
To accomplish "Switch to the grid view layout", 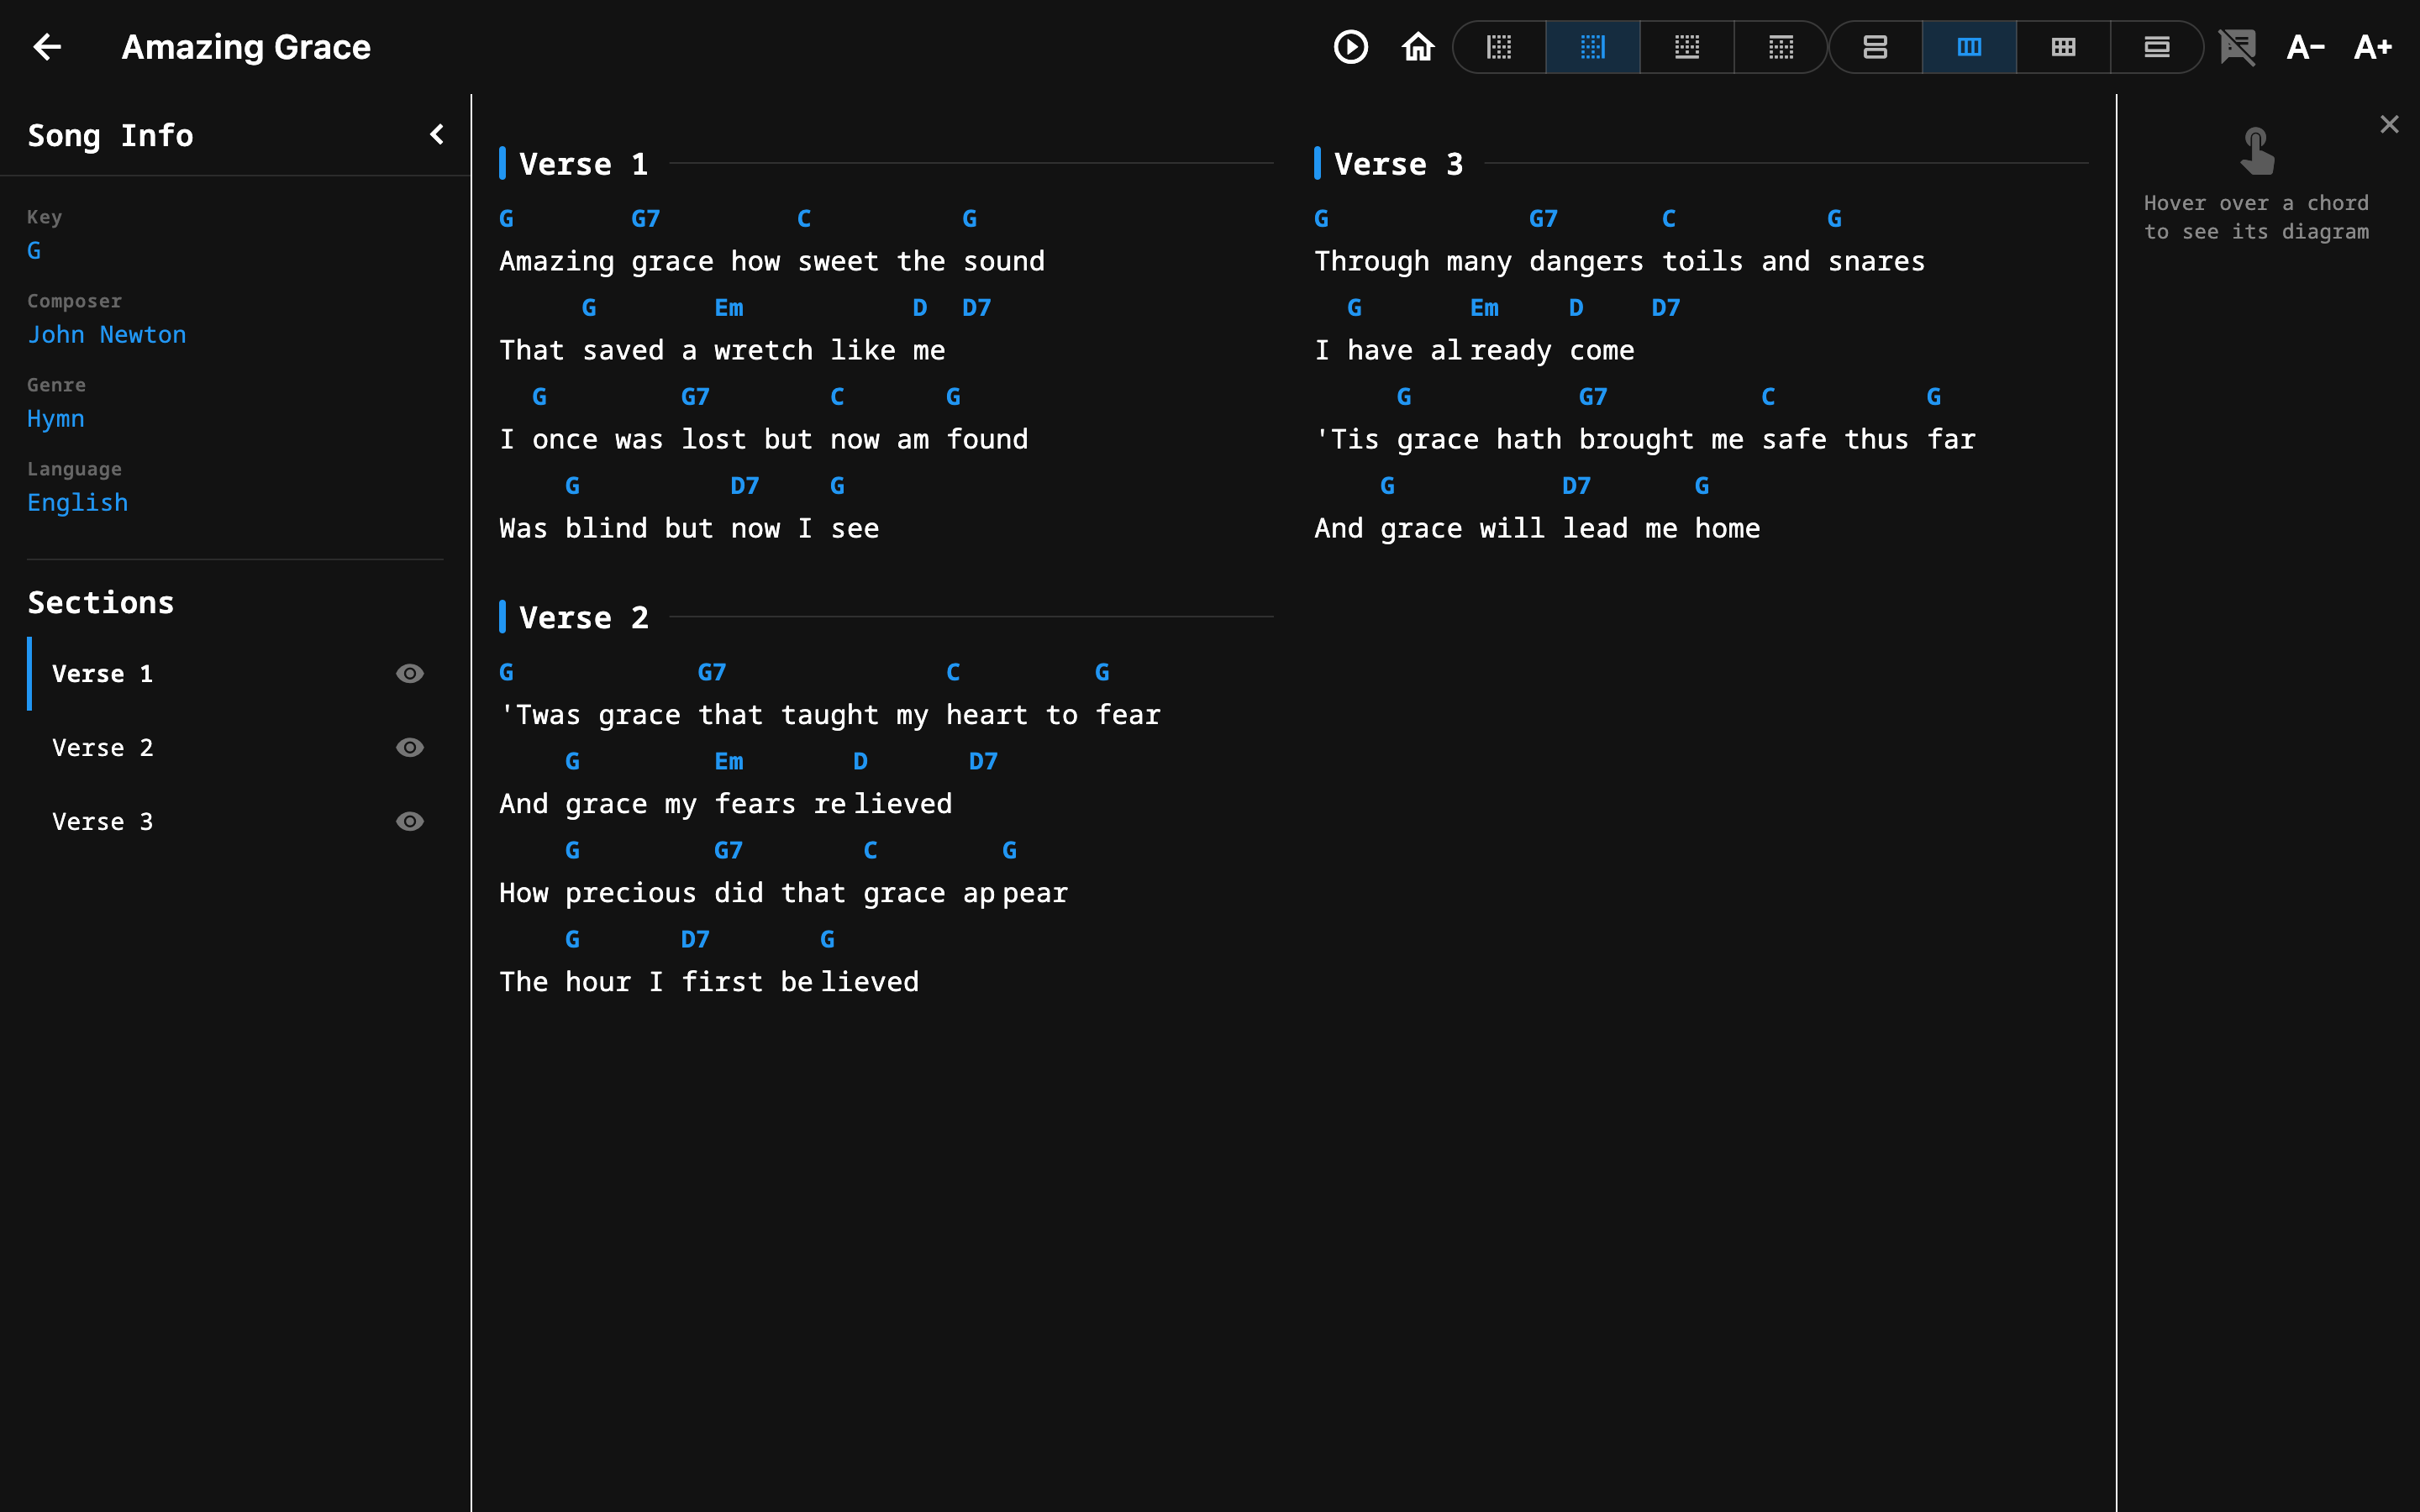I will coord(2061,46).
